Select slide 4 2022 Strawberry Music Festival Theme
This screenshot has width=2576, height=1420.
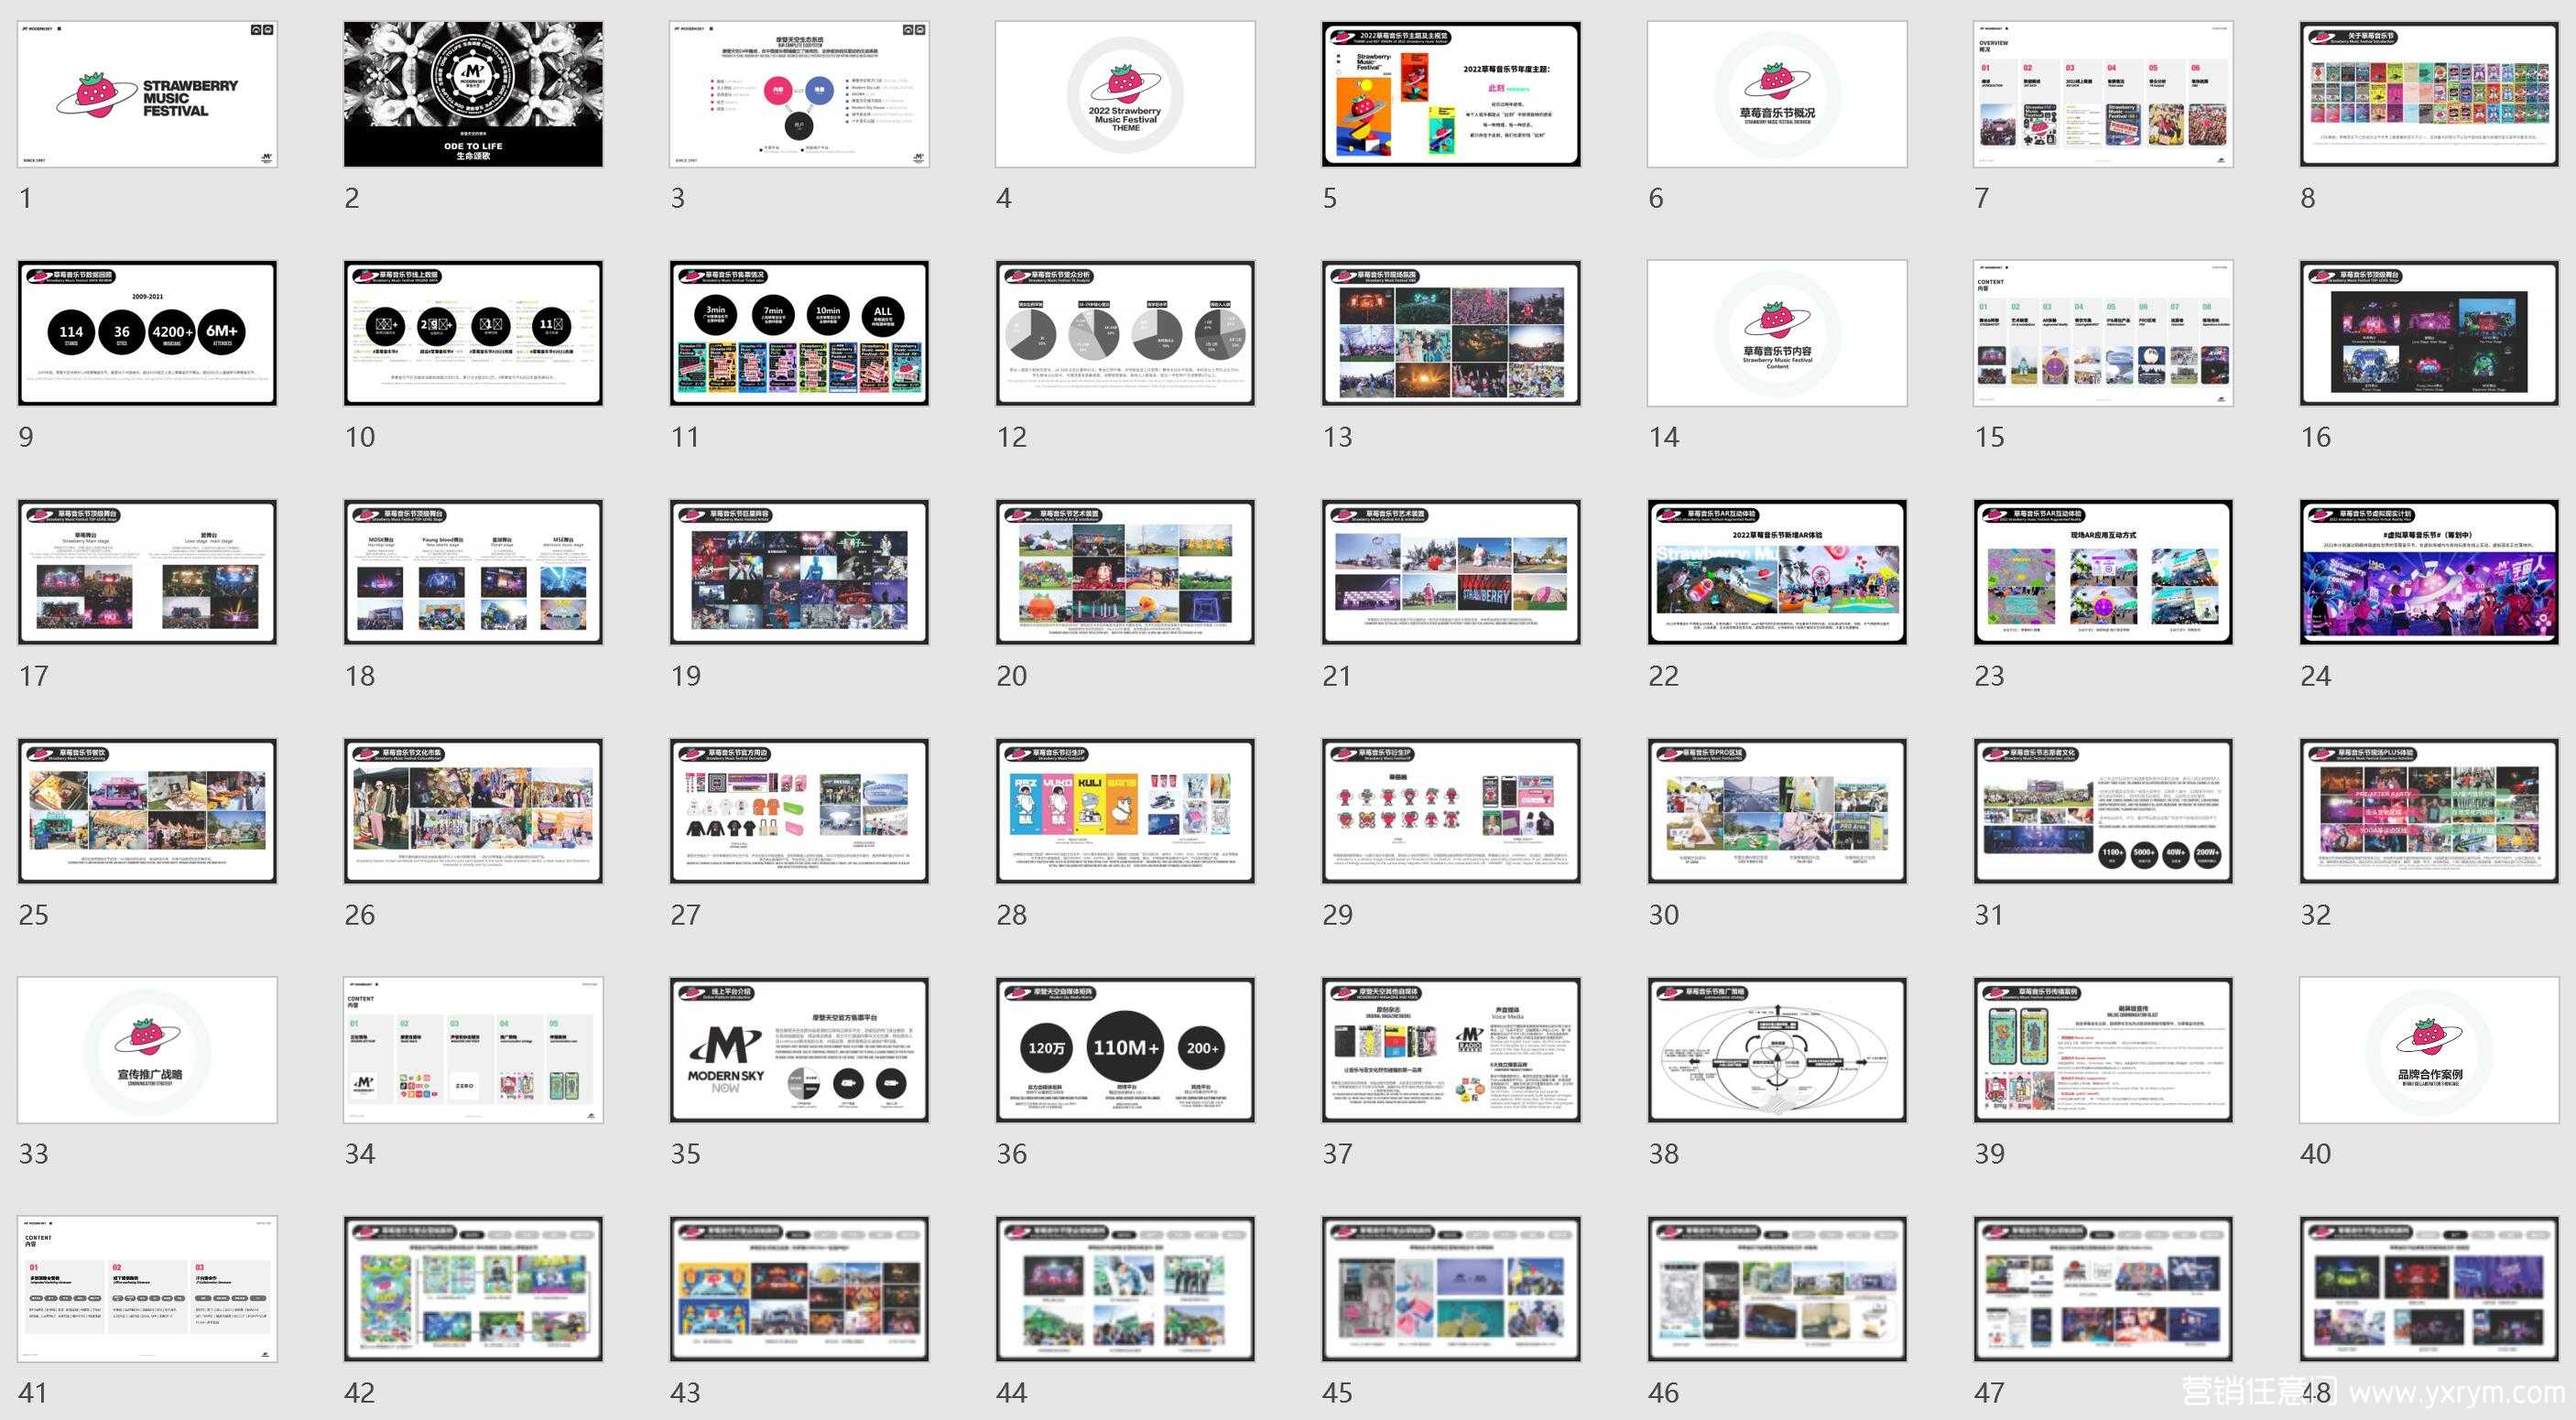click(x=1125, y=94)
